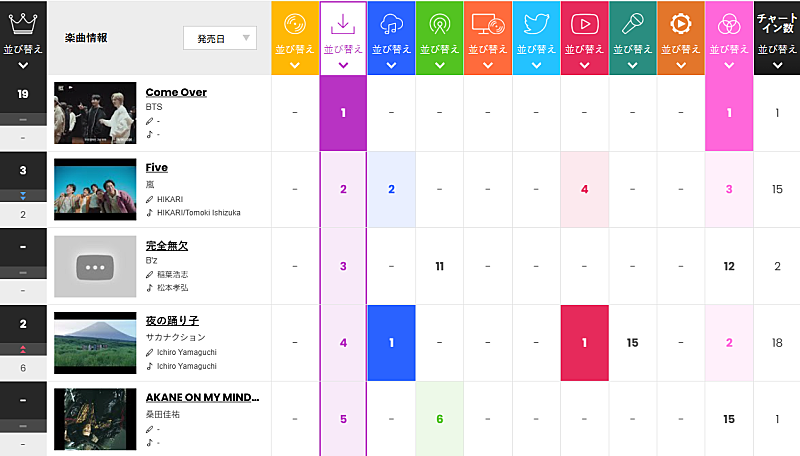Click pink column rank 1 for Come Over
Viewport: 800px width, 456px height.
[729, 113]
